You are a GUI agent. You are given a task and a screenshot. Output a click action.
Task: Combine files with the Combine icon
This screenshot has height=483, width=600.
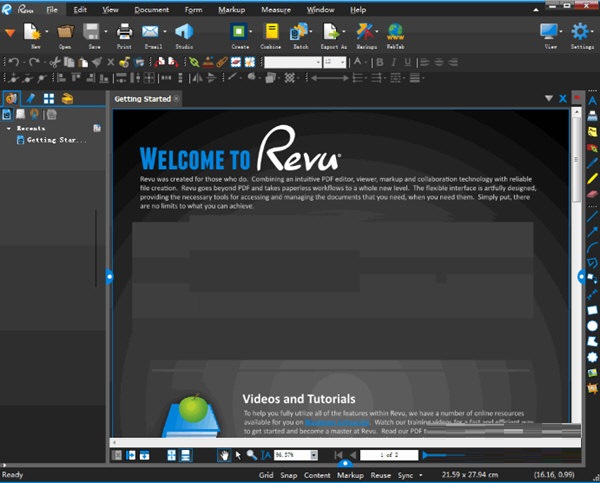272,32
